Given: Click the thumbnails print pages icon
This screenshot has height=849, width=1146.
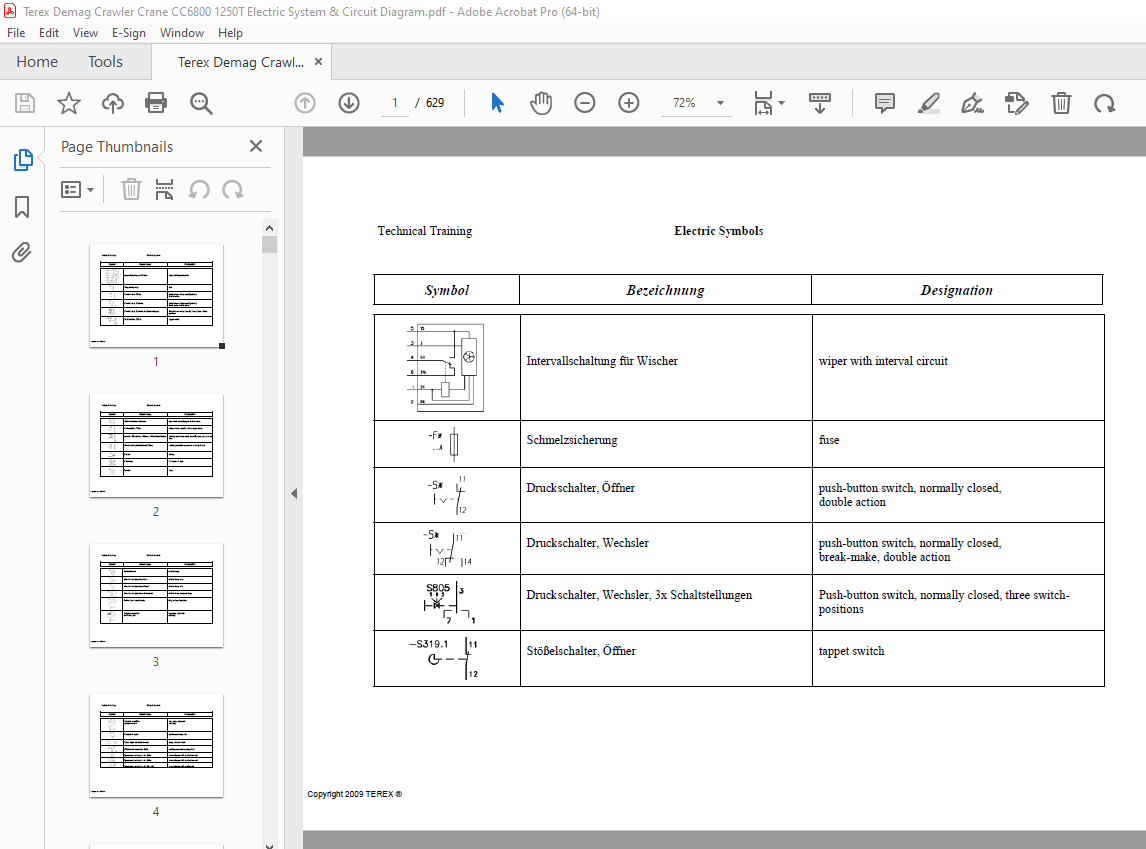Looking at the screenshot, I should click(164, 190).
